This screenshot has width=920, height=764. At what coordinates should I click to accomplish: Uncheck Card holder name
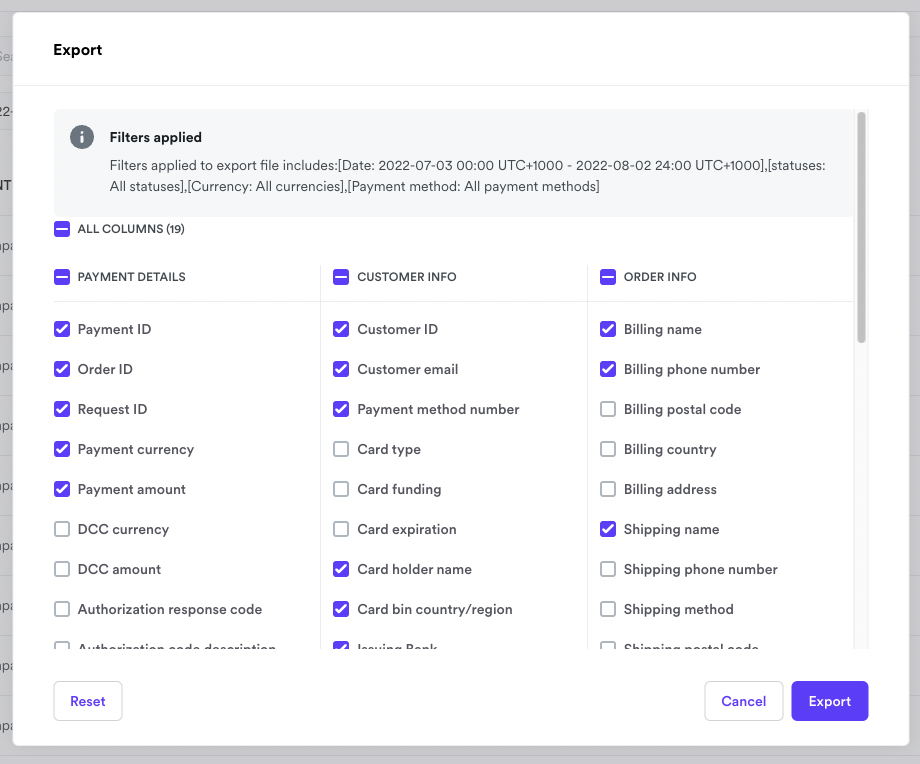pyautogui.click(x=341, y=569)
